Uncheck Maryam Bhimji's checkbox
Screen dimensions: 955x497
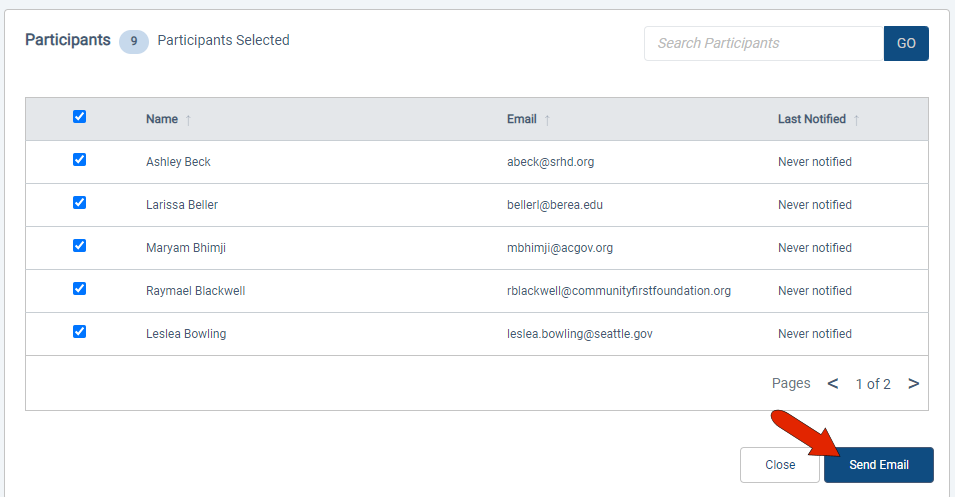(x=80, y=246)
